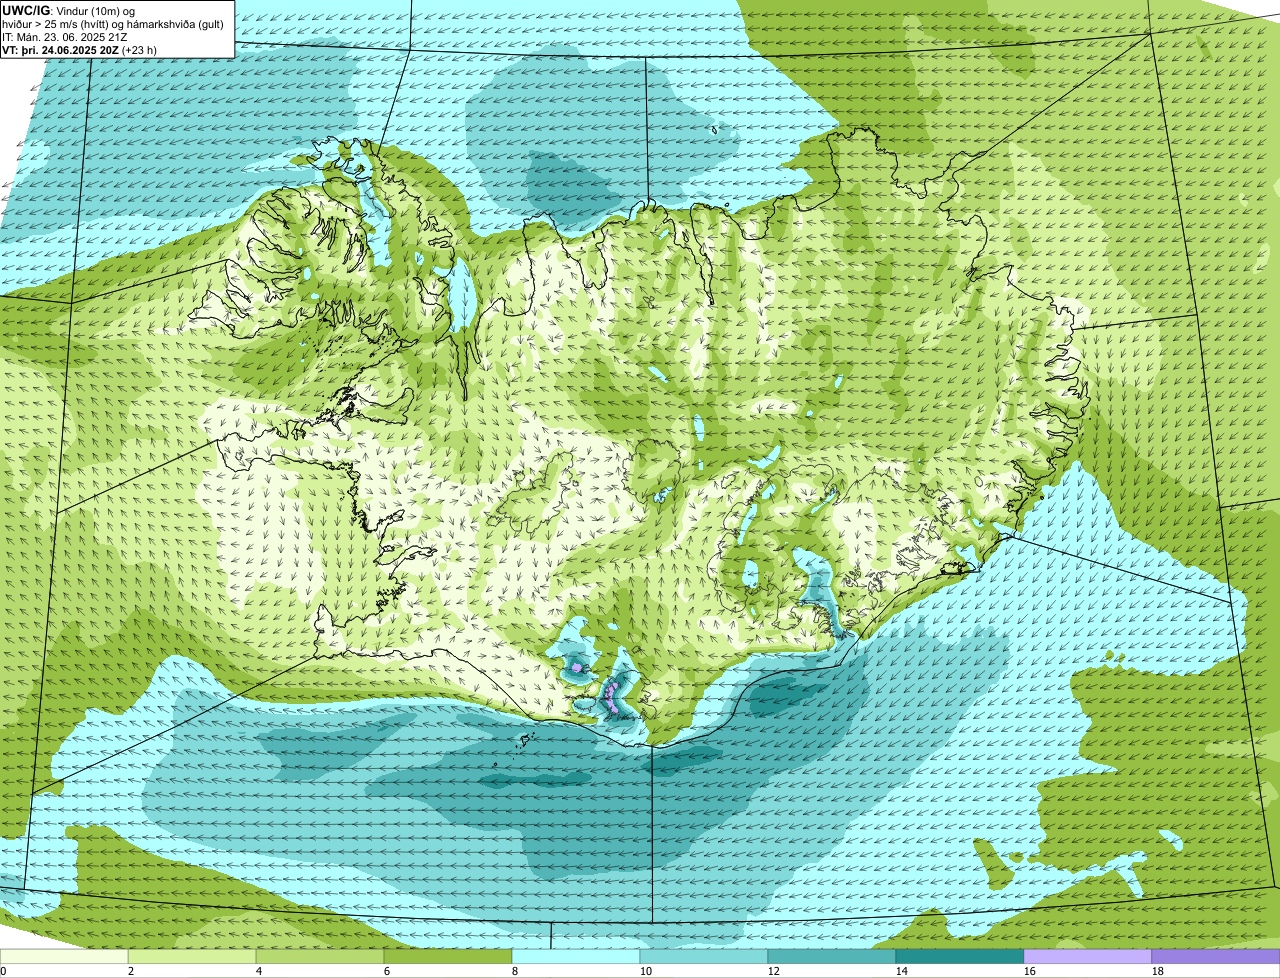Click the 6–8 m/s olive green legend swatch
Screen dimensions: 1280x978
click(448, 956)
